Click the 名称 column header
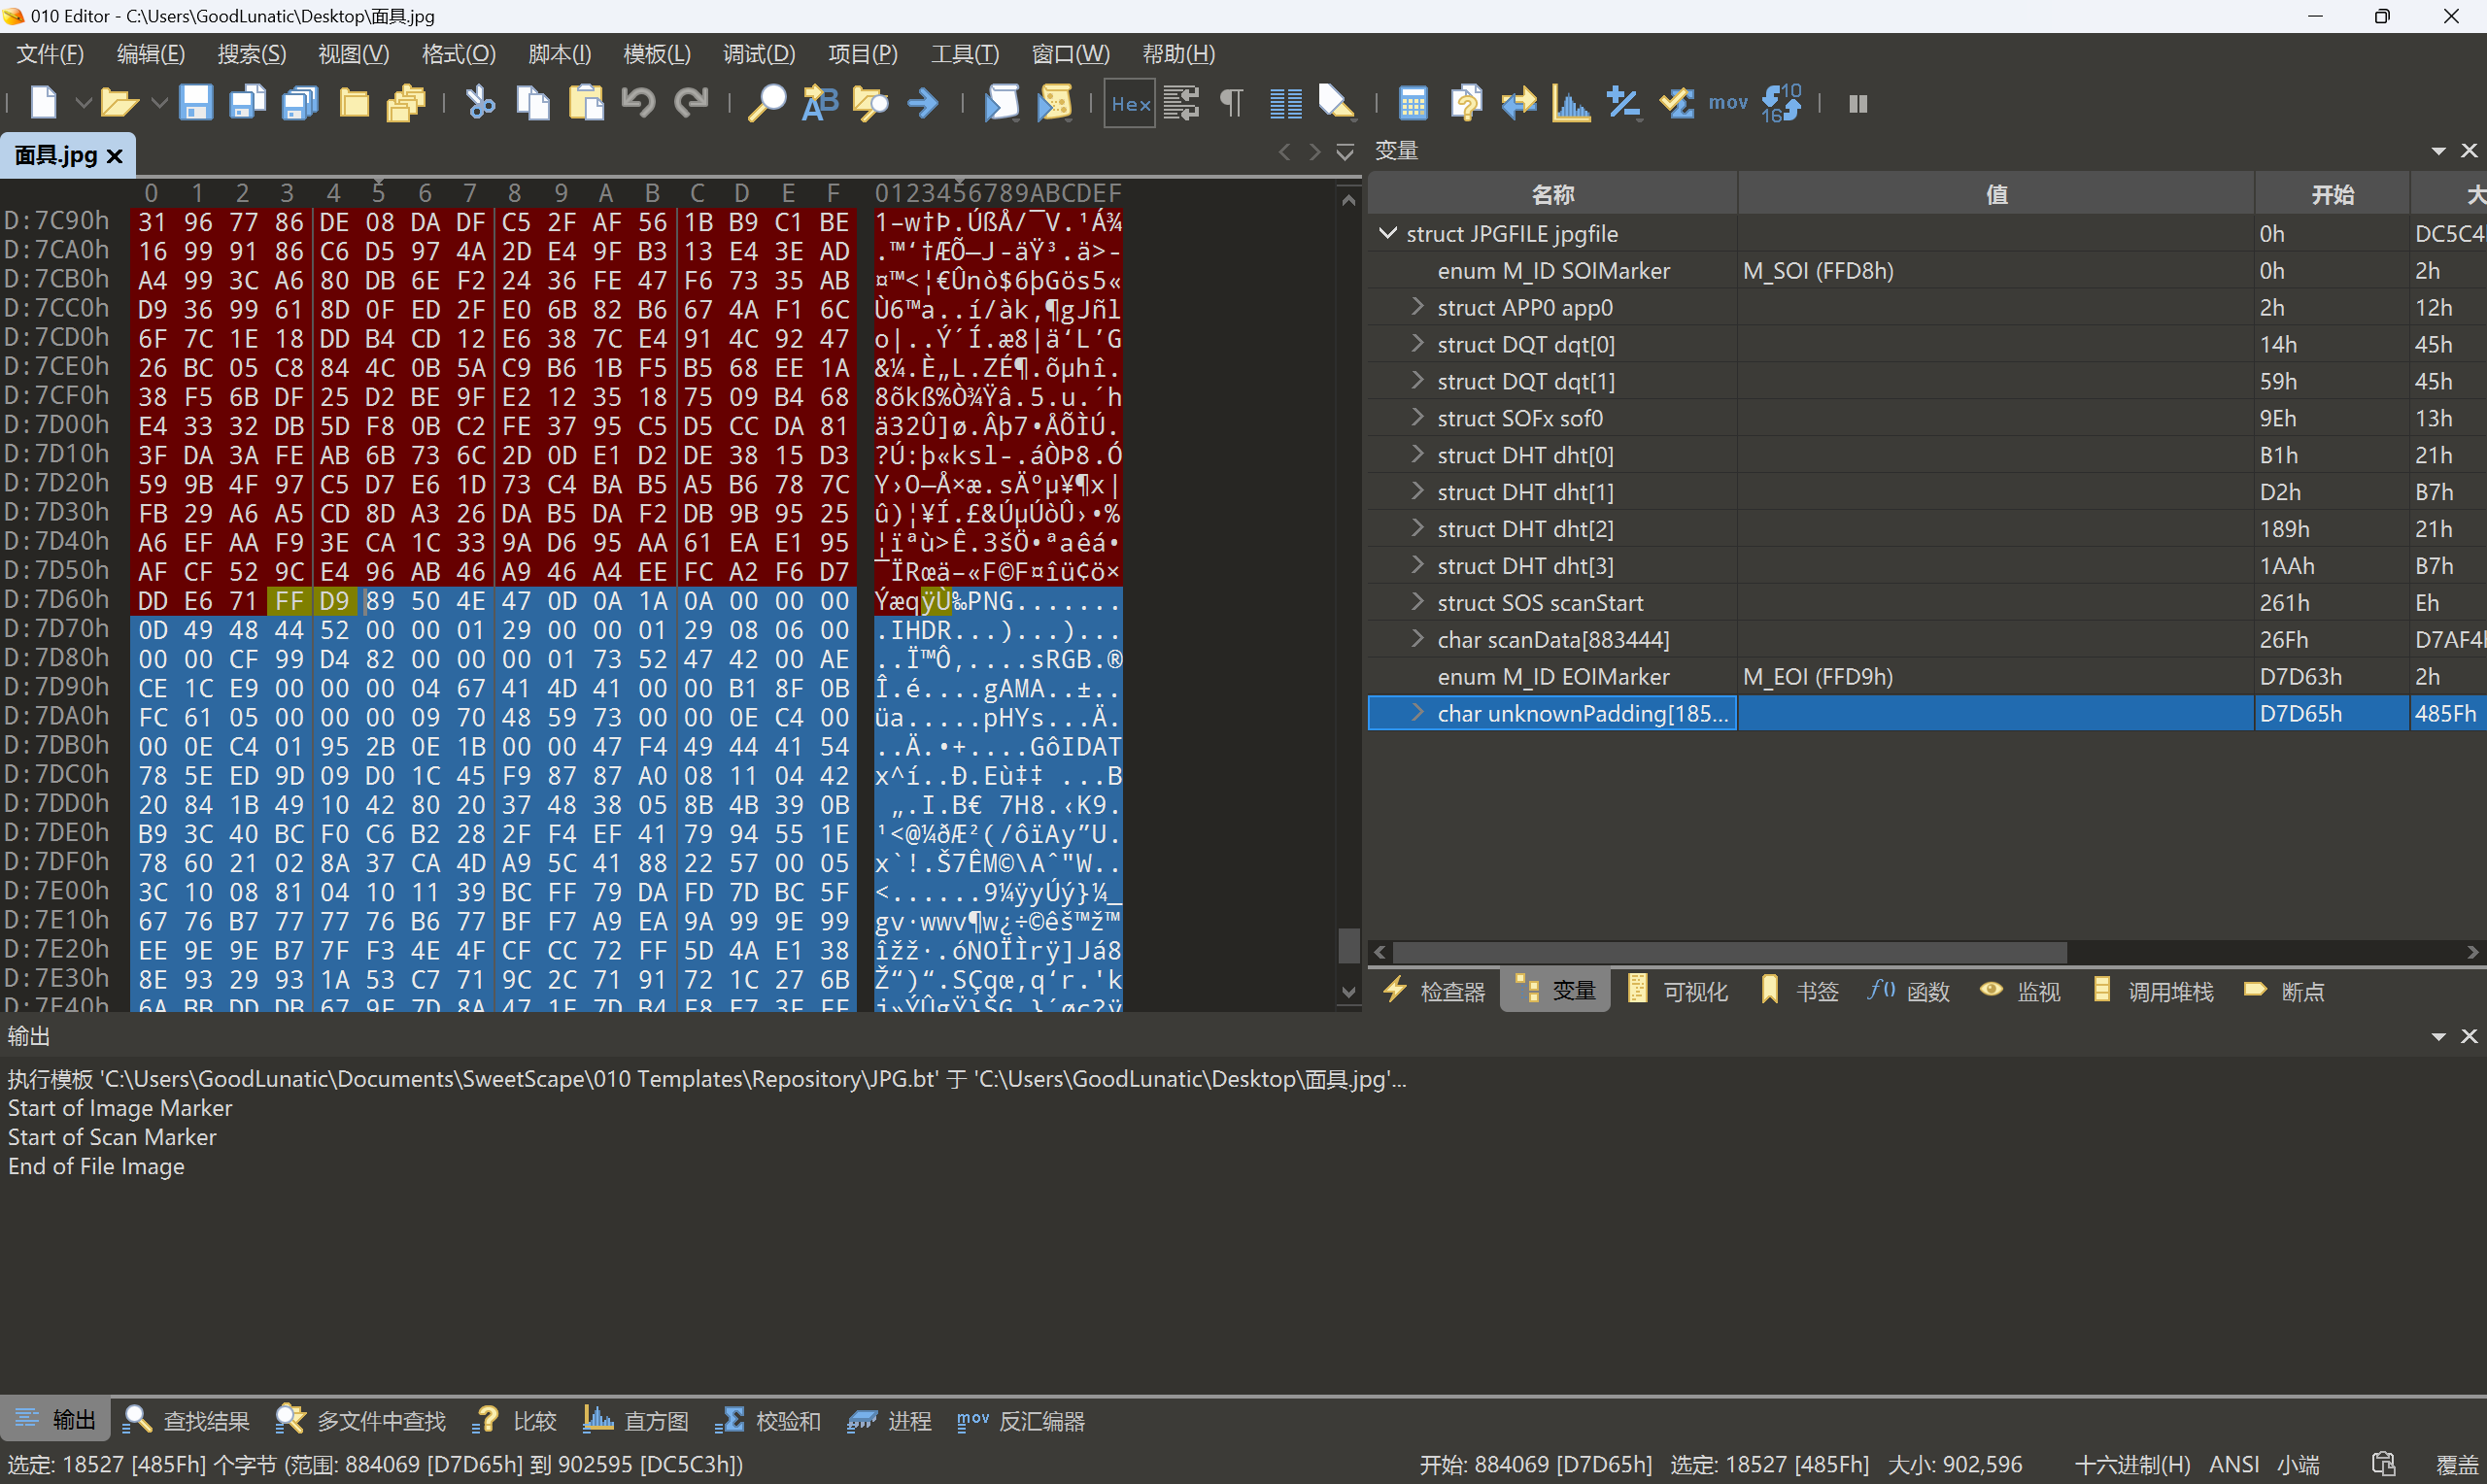 [1553, 194]
